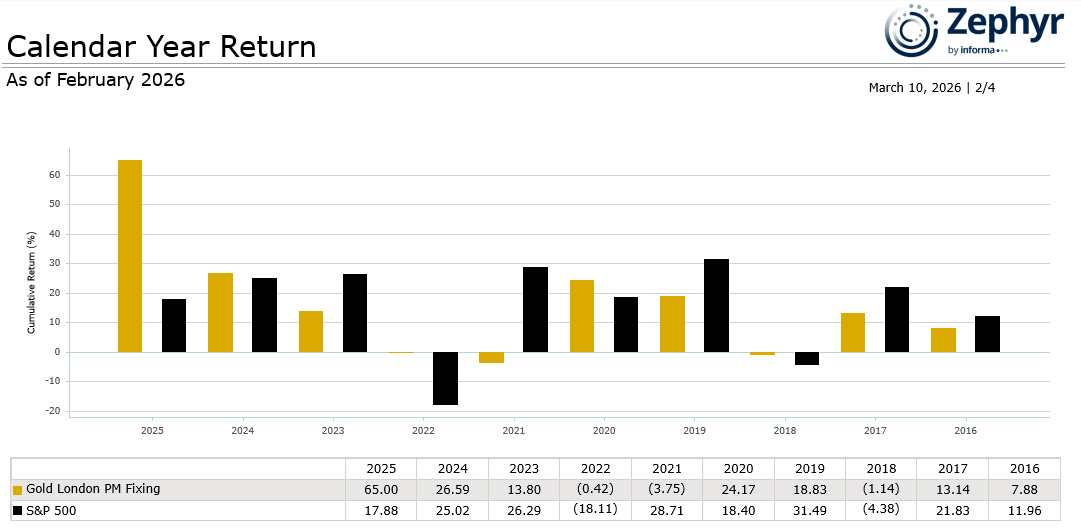Click the black 2021 S&P 500 bar
The height and width of the screenshot is (531, 1081).
535,309
